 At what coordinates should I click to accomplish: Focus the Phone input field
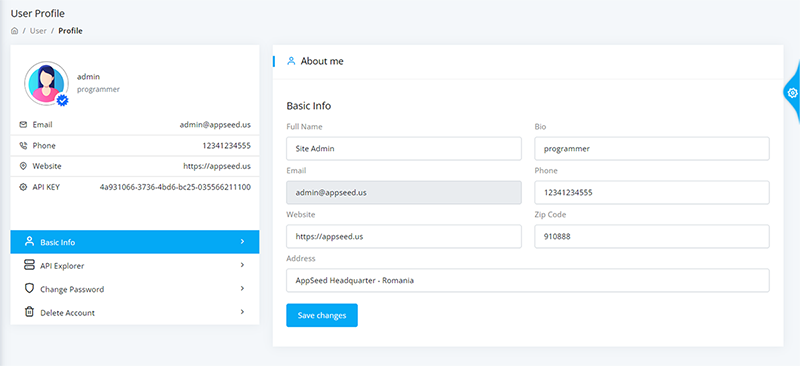pos(652,192)
